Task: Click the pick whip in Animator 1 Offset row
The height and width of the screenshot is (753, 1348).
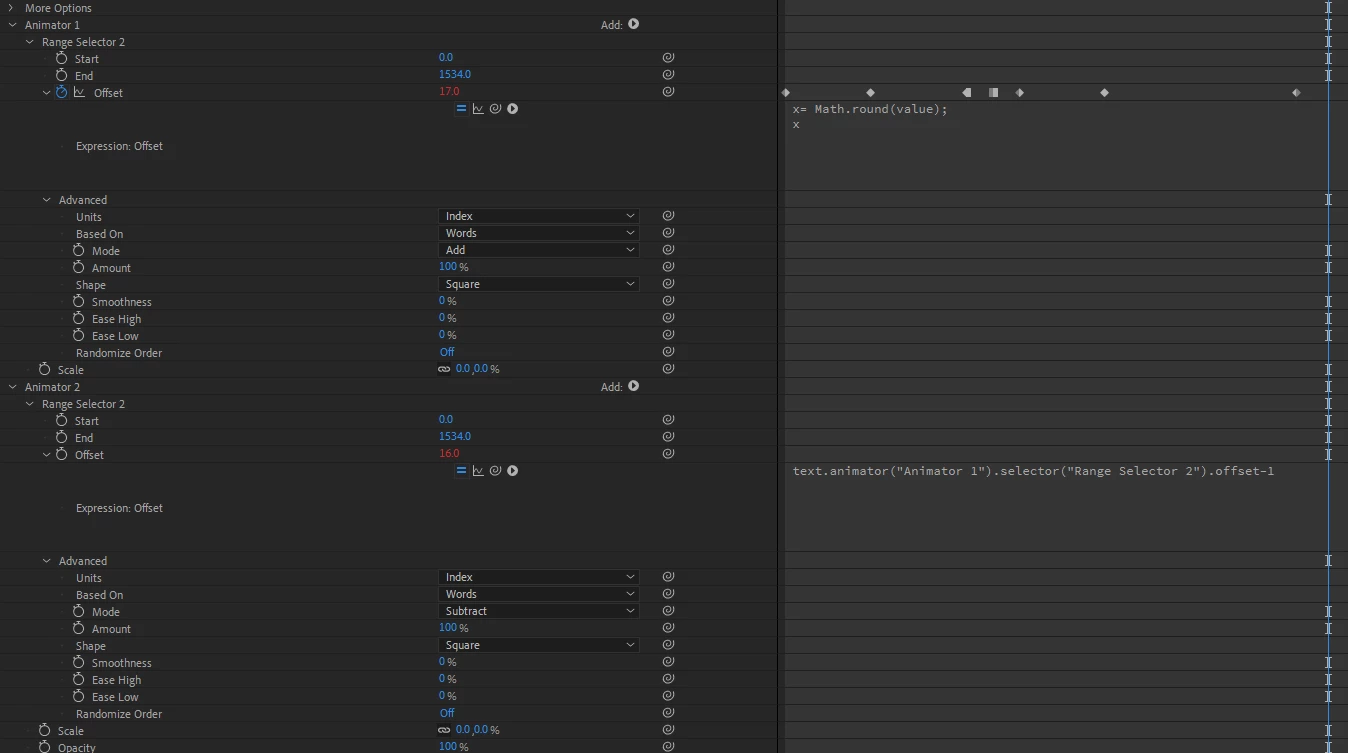Action: pyautogui.click(x=668, y=92)
